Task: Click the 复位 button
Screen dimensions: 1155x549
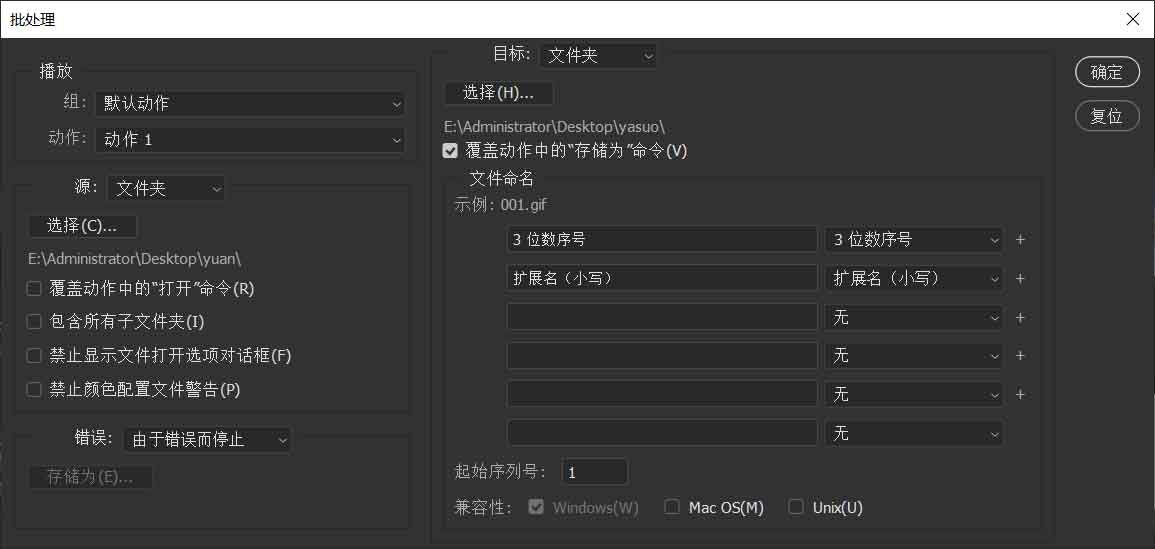Action: [1106, 116]
